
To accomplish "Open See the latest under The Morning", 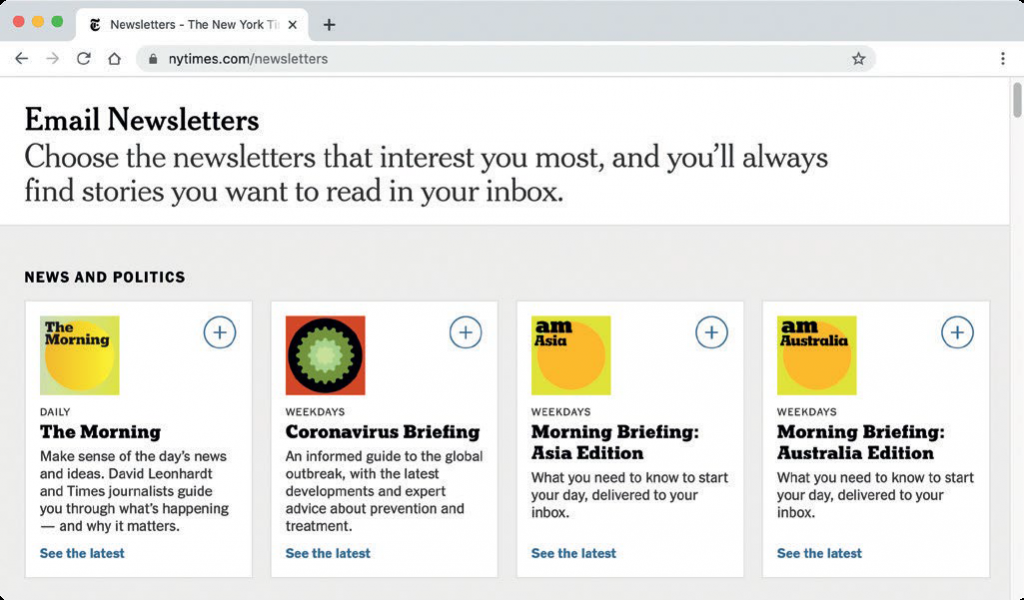I will coord(81,553).
